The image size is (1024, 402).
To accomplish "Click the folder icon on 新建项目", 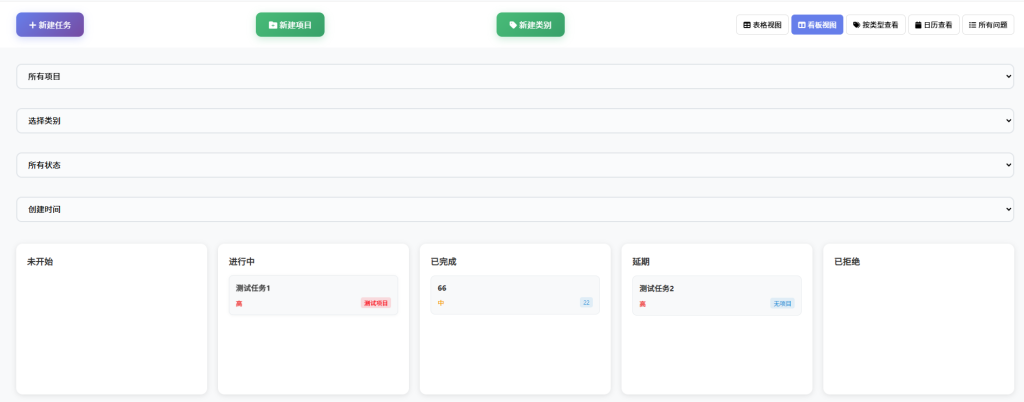I will point(273,25).
